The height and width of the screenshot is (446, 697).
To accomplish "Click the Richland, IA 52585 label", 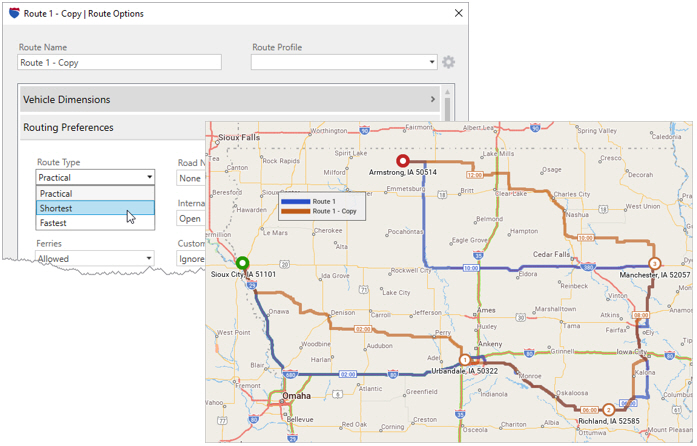I will (x=609, y=421).
